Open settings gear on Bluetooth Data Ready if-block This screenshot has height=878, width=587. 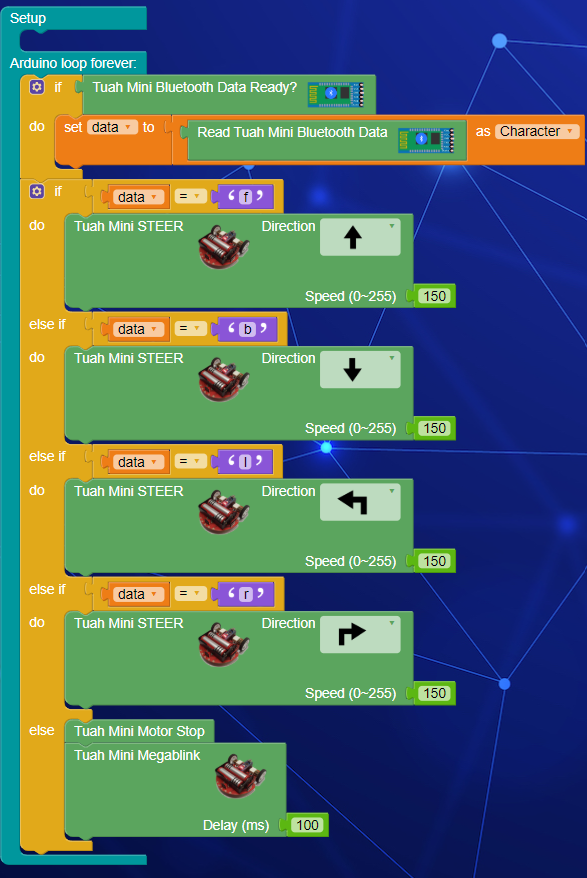point(37,87)
